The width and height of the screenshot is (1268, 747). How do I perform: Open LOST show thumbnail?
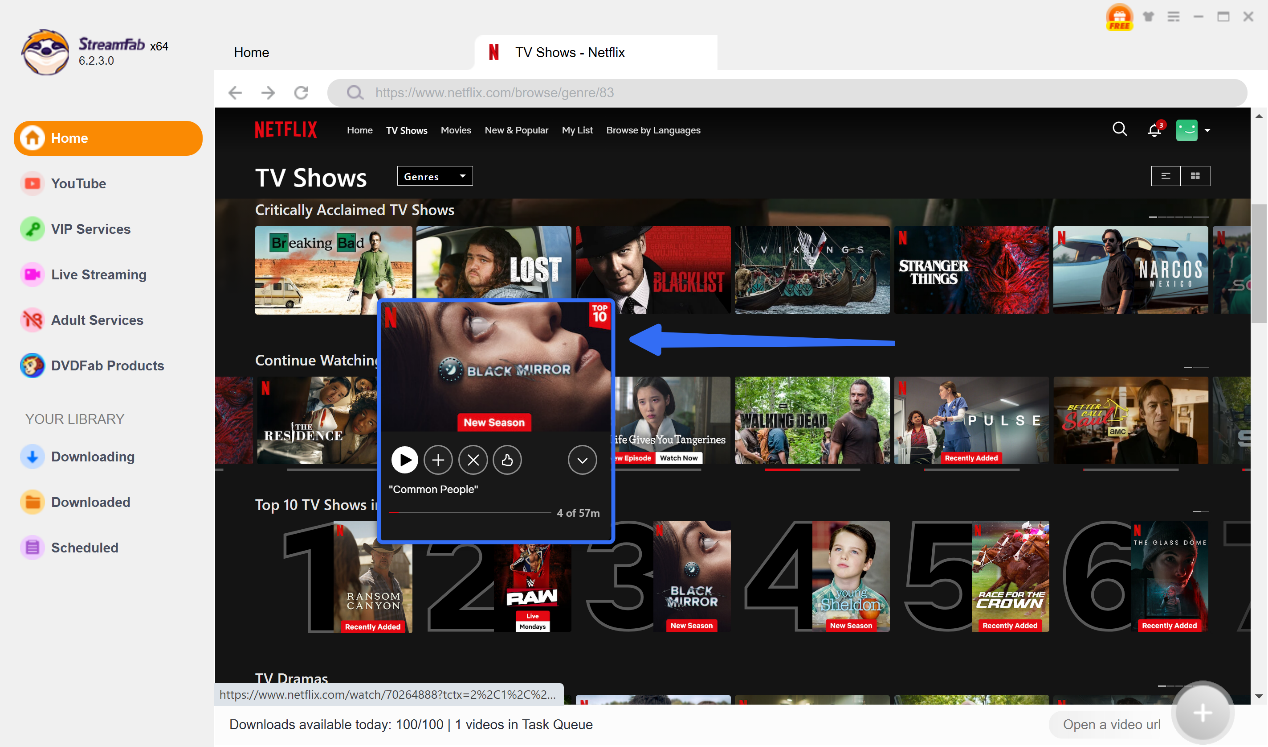pos(495,262)
